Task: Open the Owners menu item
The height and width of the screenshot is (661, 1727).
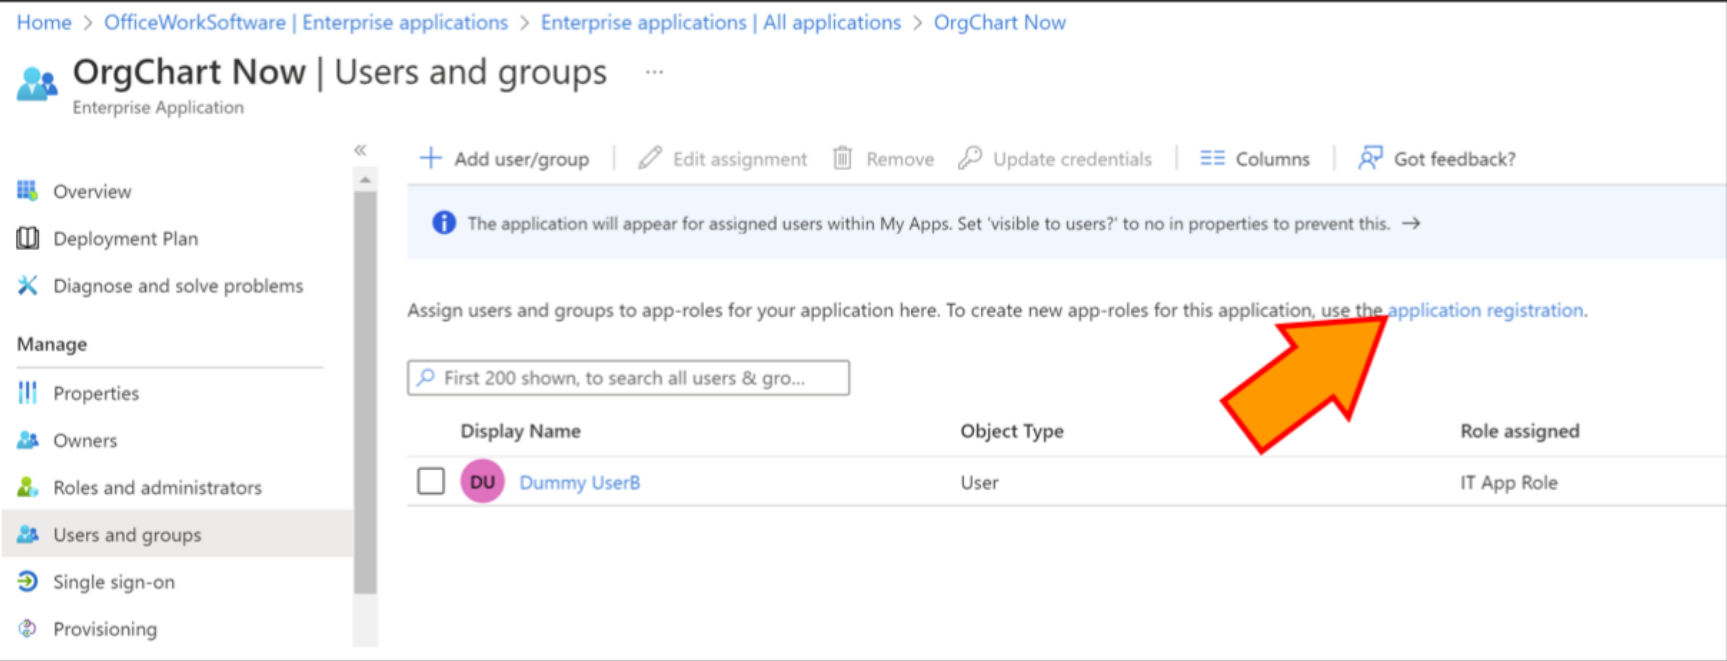Action: coord(85,440)
